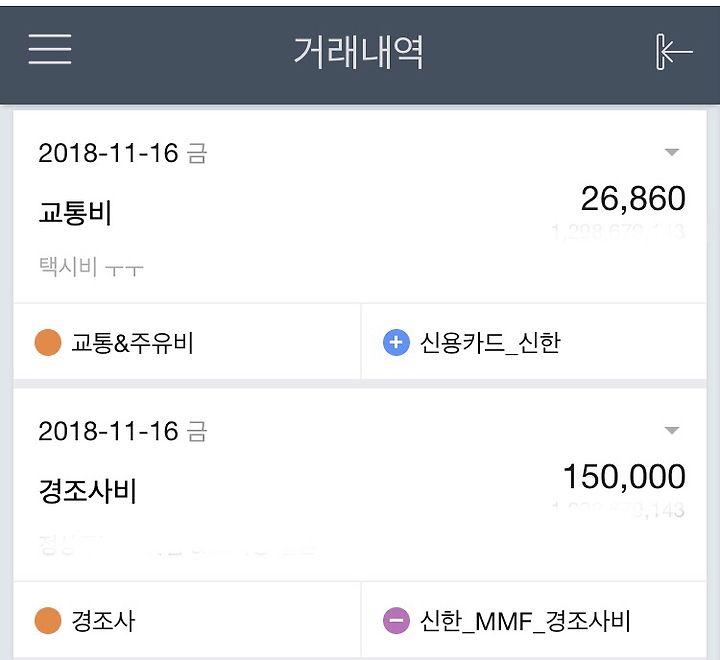
Task: Select the 신용카드_신한 account label
Action: tap(490, 343)
